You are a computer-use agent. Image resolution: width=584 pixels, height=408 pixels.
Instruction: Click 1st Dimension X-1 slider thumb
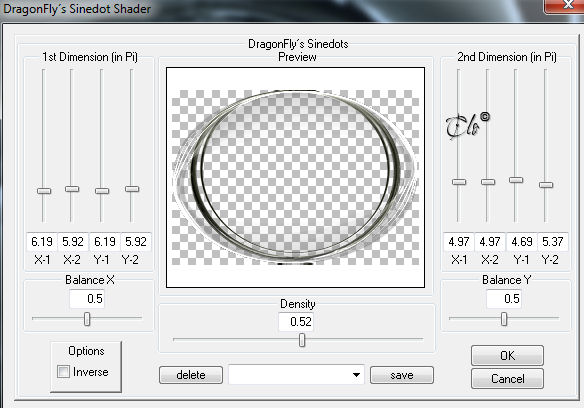44,191
